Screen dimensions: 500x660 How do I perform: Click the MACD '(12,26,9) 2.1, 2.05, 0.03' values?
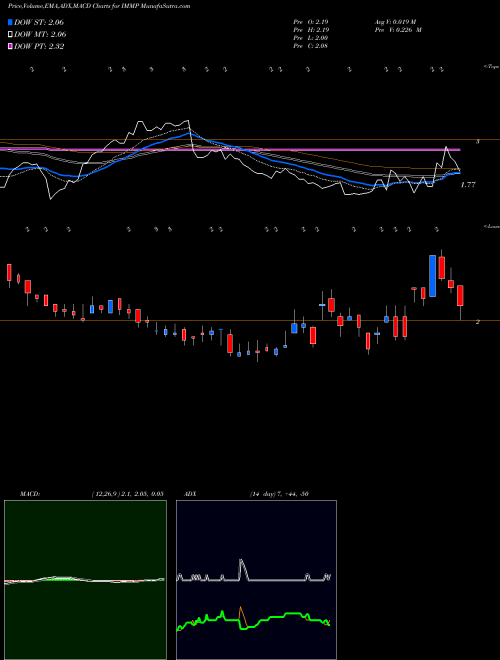pyautogui.click(x=127, y=494)
